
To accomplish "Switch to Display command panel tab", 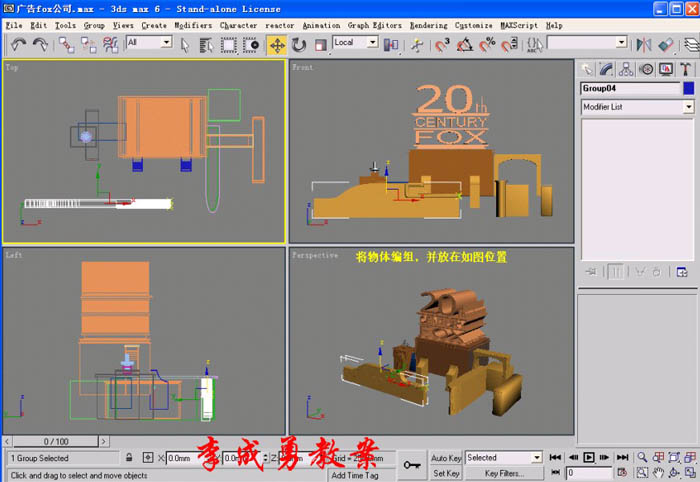I will pos(666,69).
